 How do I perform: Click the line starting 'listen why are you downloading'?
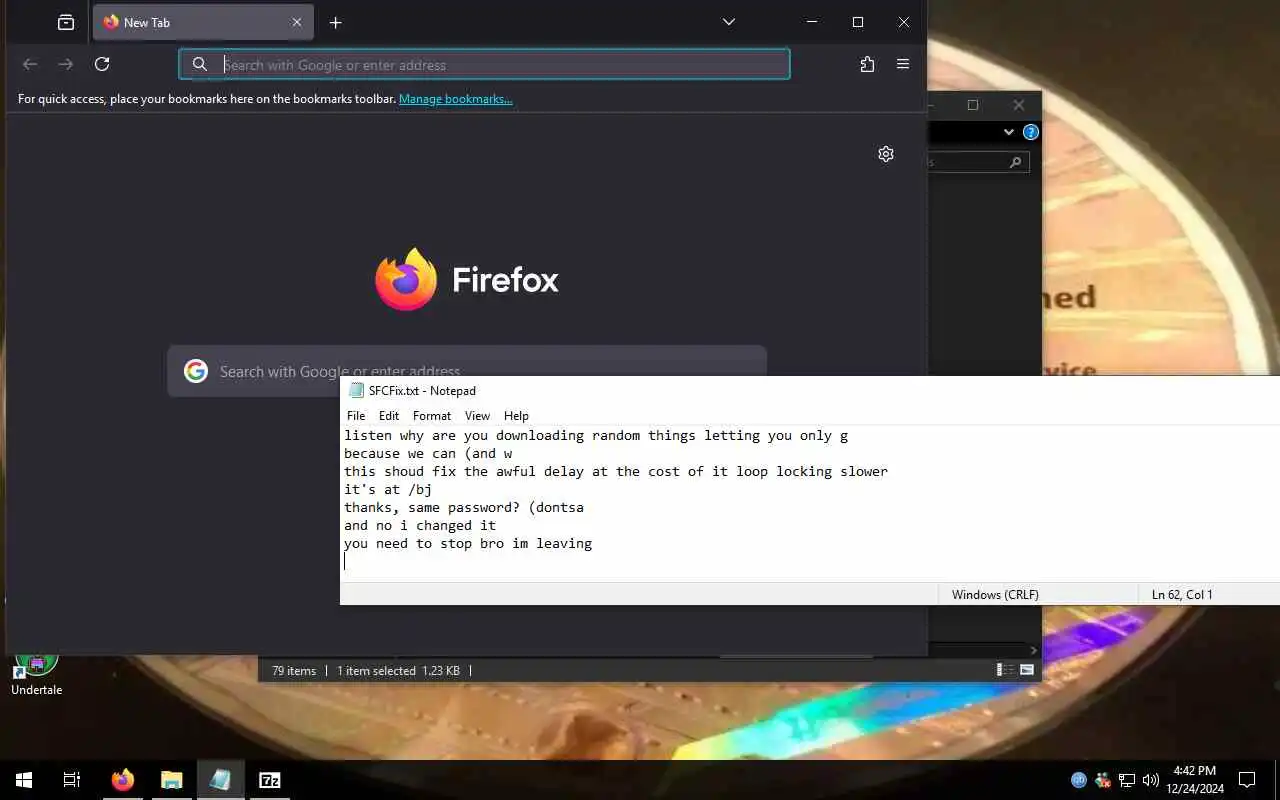(x=596, y=435)
